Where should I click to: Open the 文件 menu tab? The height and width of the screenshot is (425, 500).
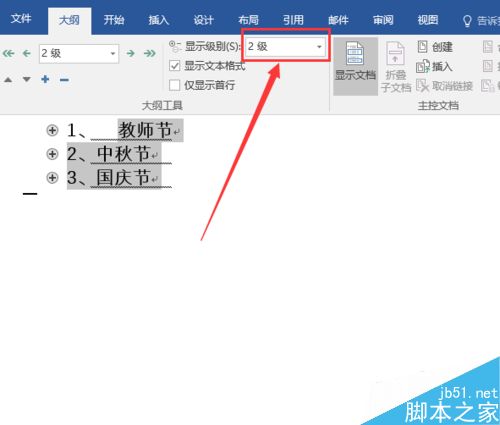point(21,19)
